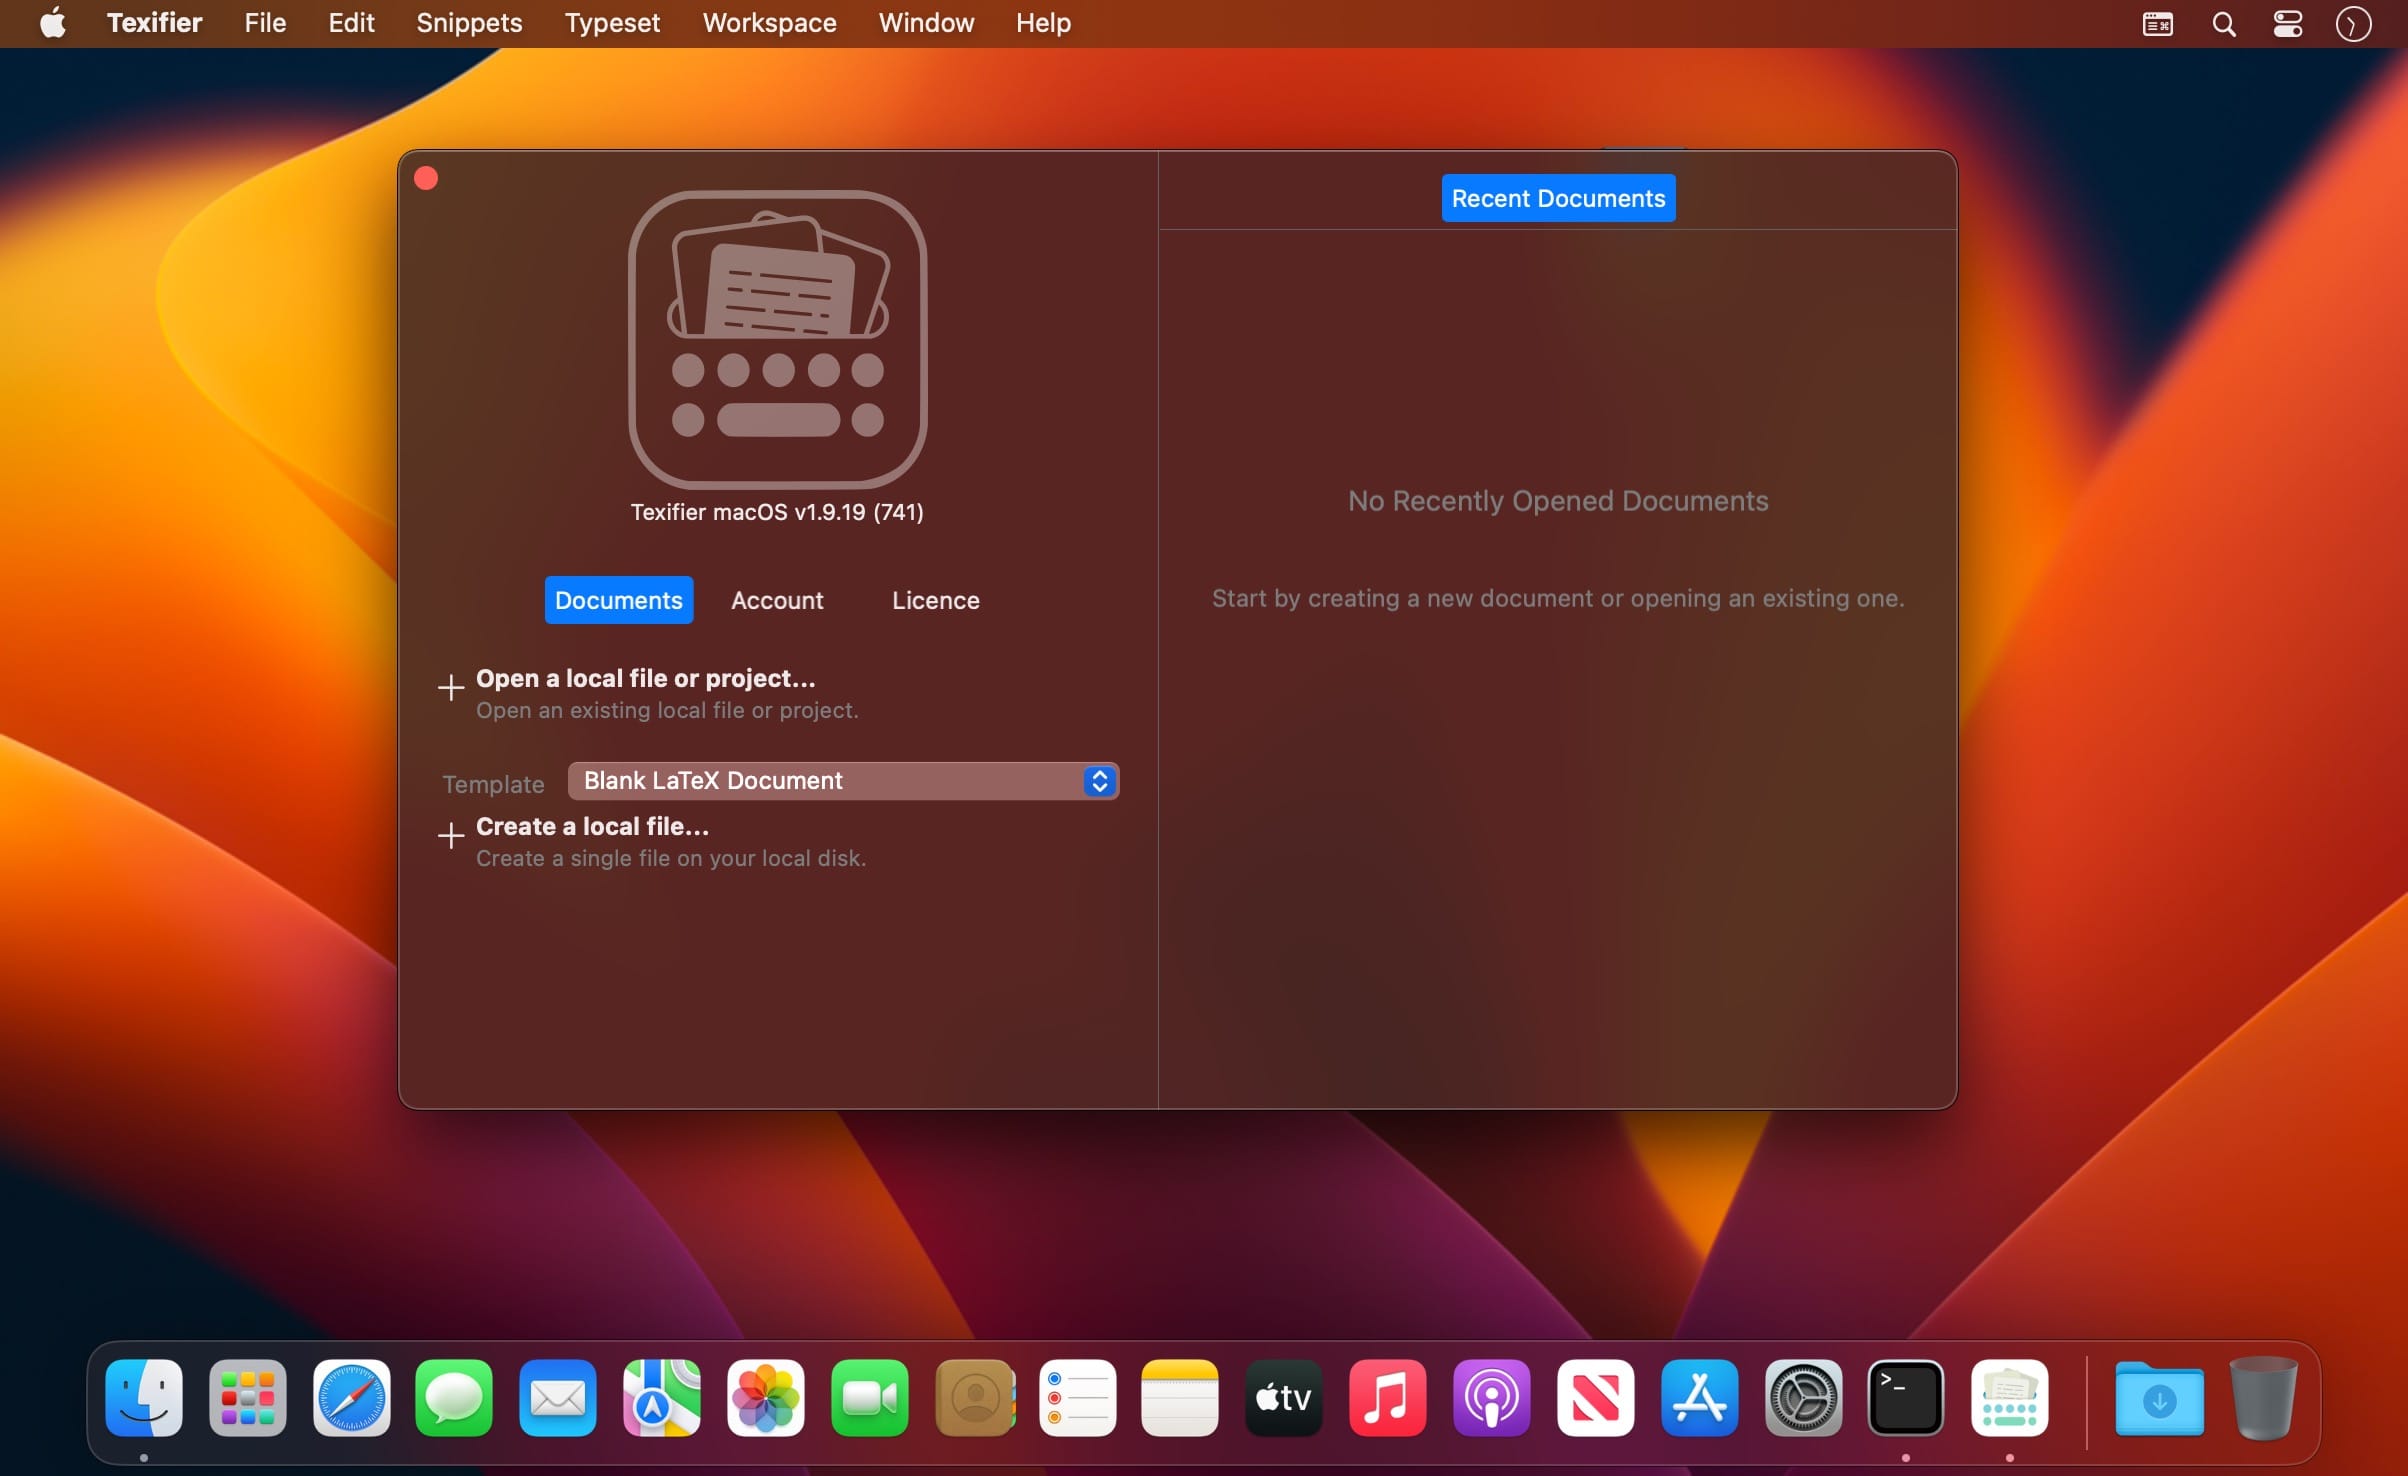
Task: Open Reminders from the Dock
Action: tap(1078, 1398)
